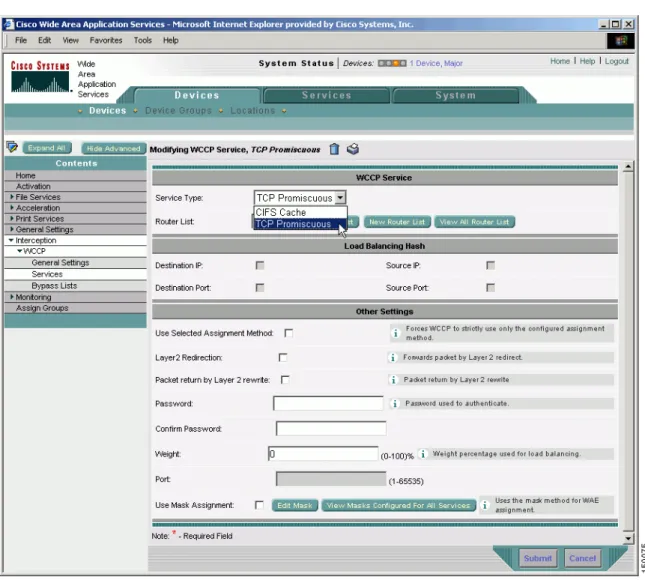Open Locations subtab
645x580 pixels.
pos(253,111)
